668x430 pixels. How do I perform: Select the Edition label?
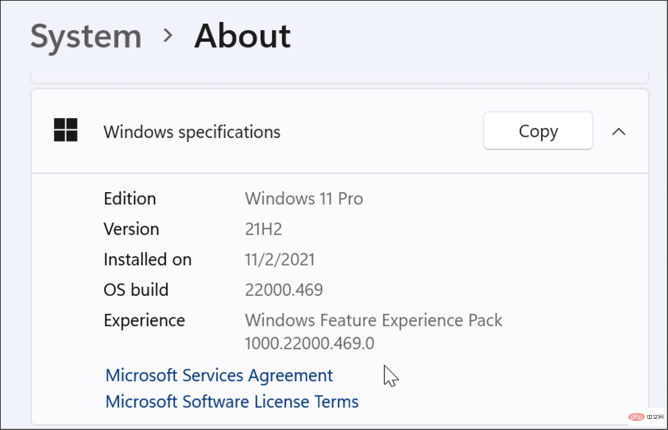click(130, 199)
